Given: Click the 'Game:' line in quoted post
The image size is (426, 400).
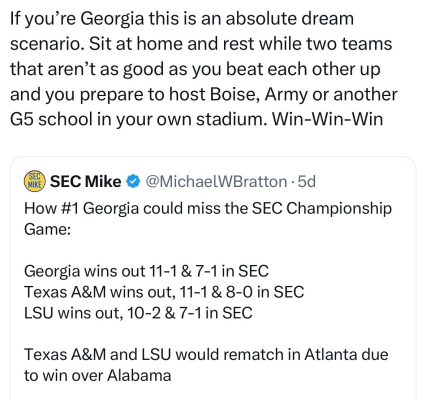Looking at the screenshot, I should point(47,229).
